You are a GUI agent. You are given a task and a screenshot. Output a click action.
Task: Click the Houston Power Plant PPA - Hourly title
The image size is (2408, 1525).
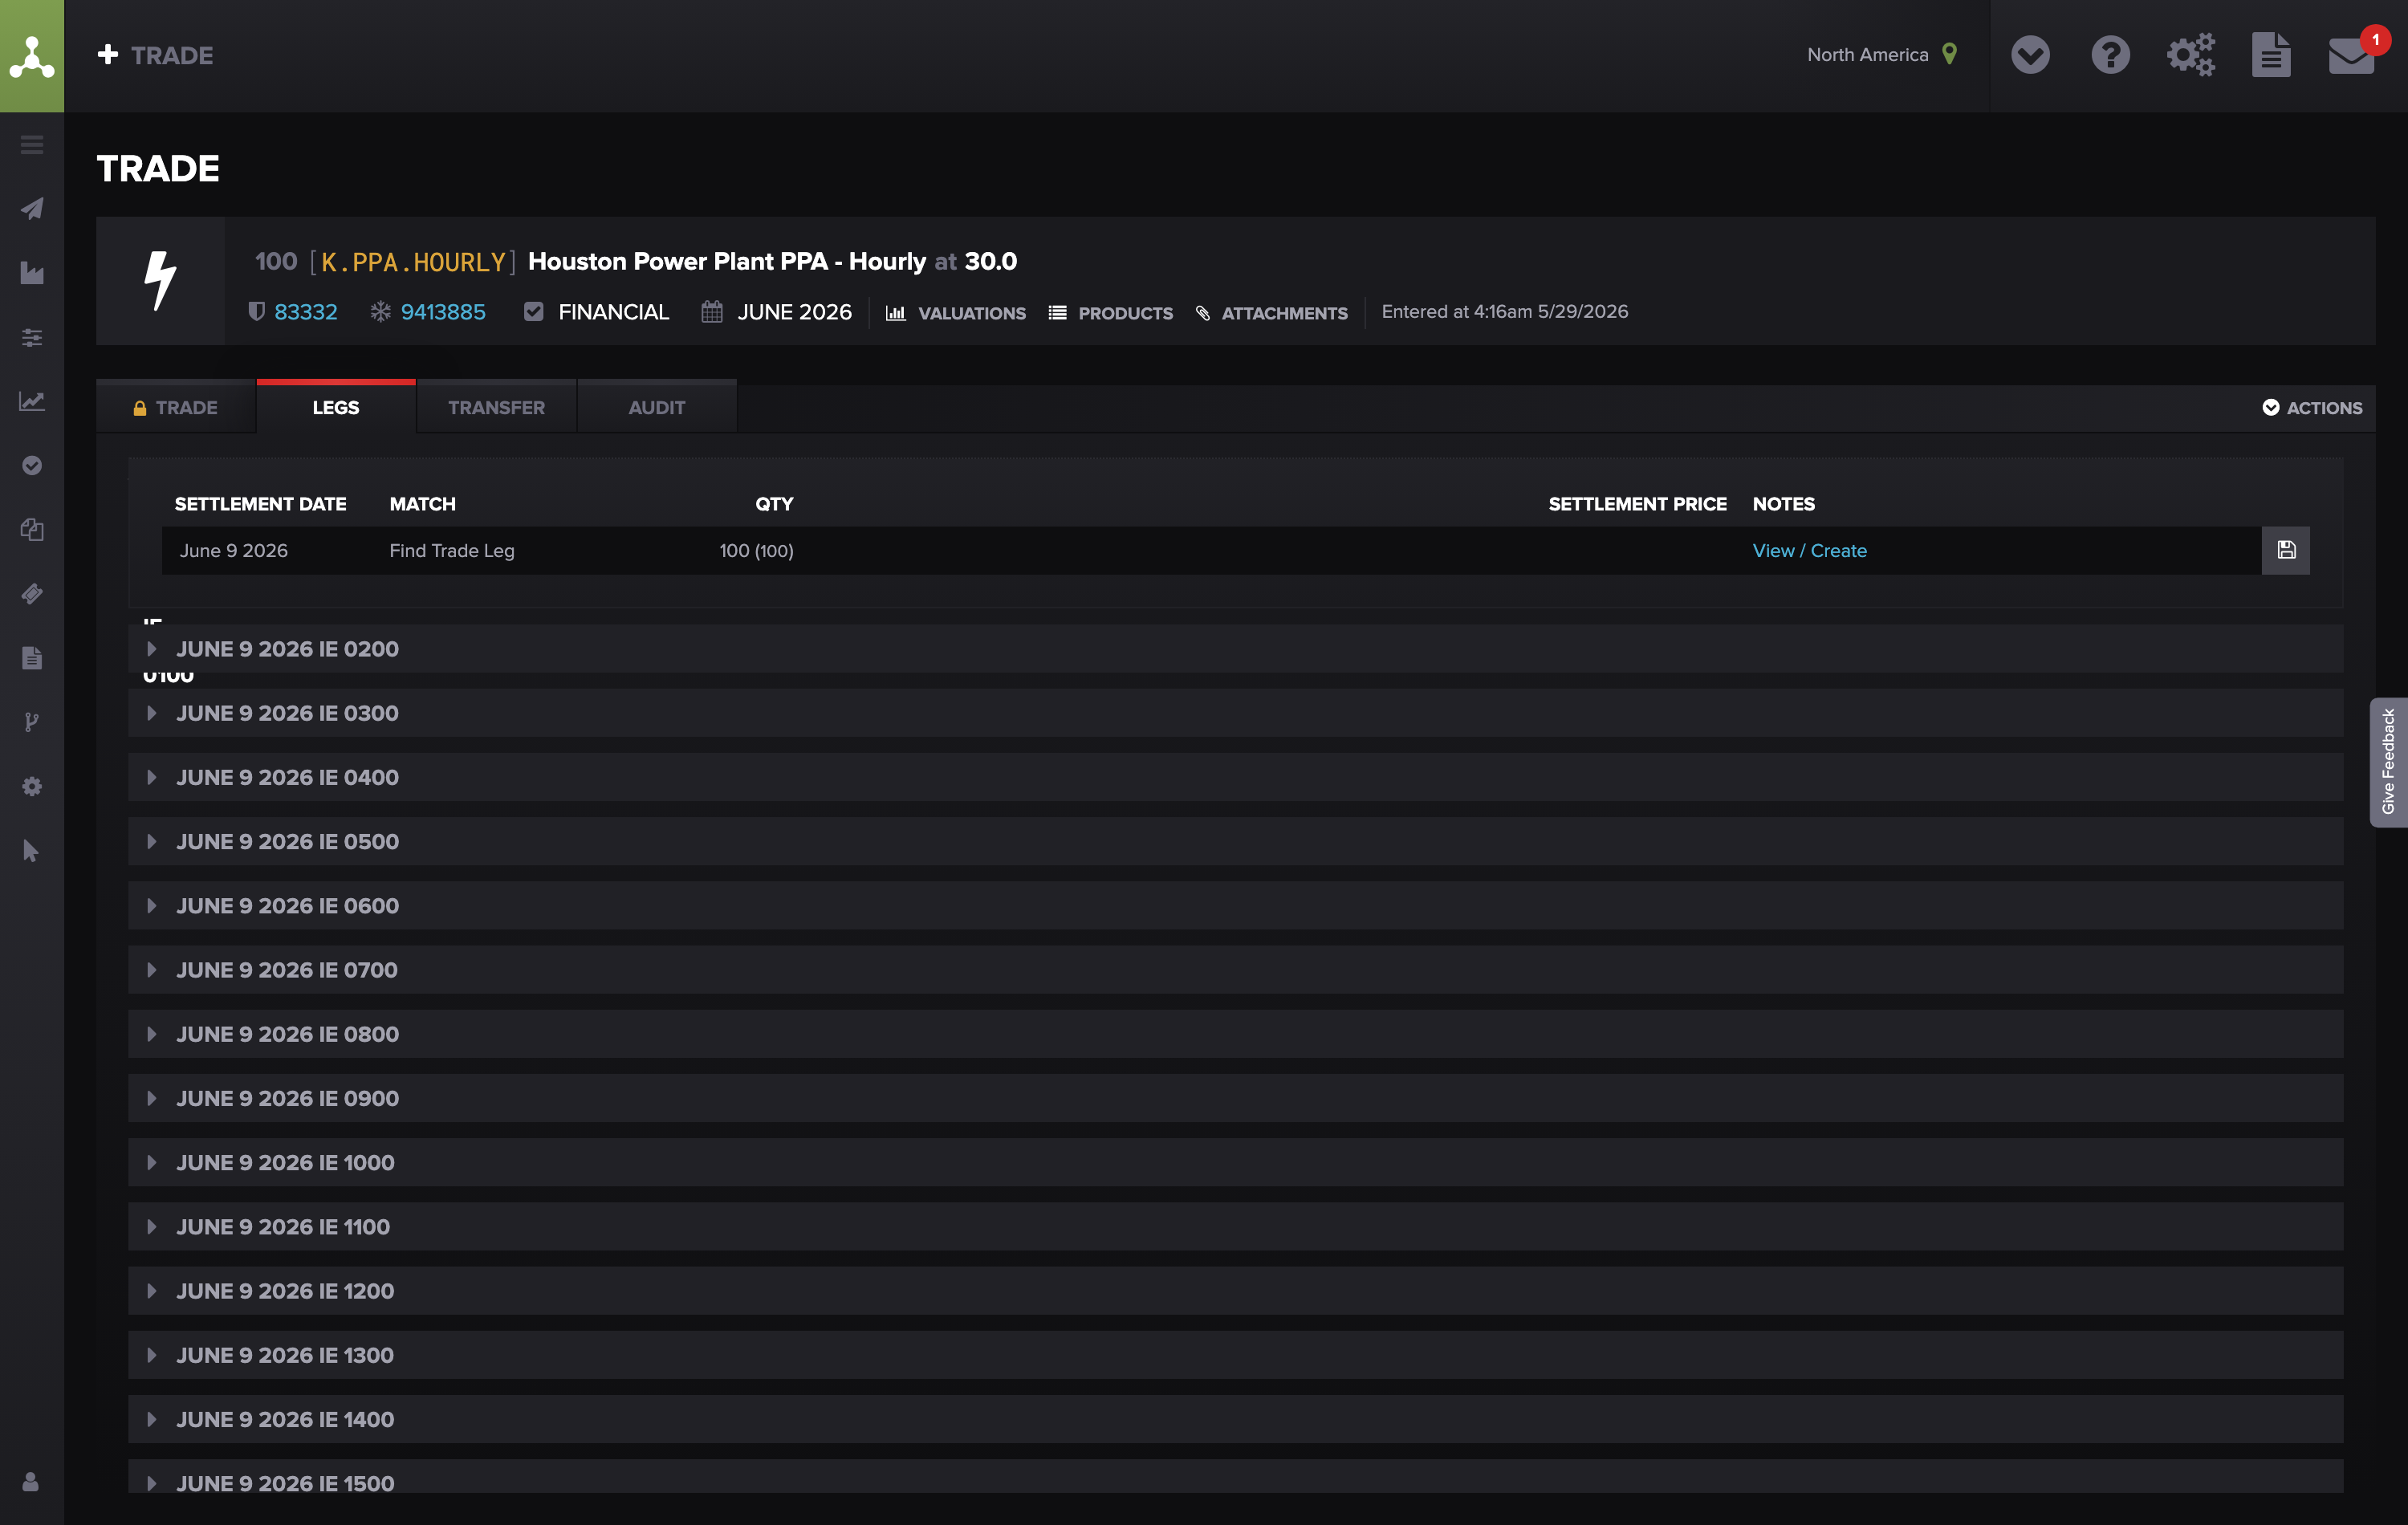(x=727, y=261)
